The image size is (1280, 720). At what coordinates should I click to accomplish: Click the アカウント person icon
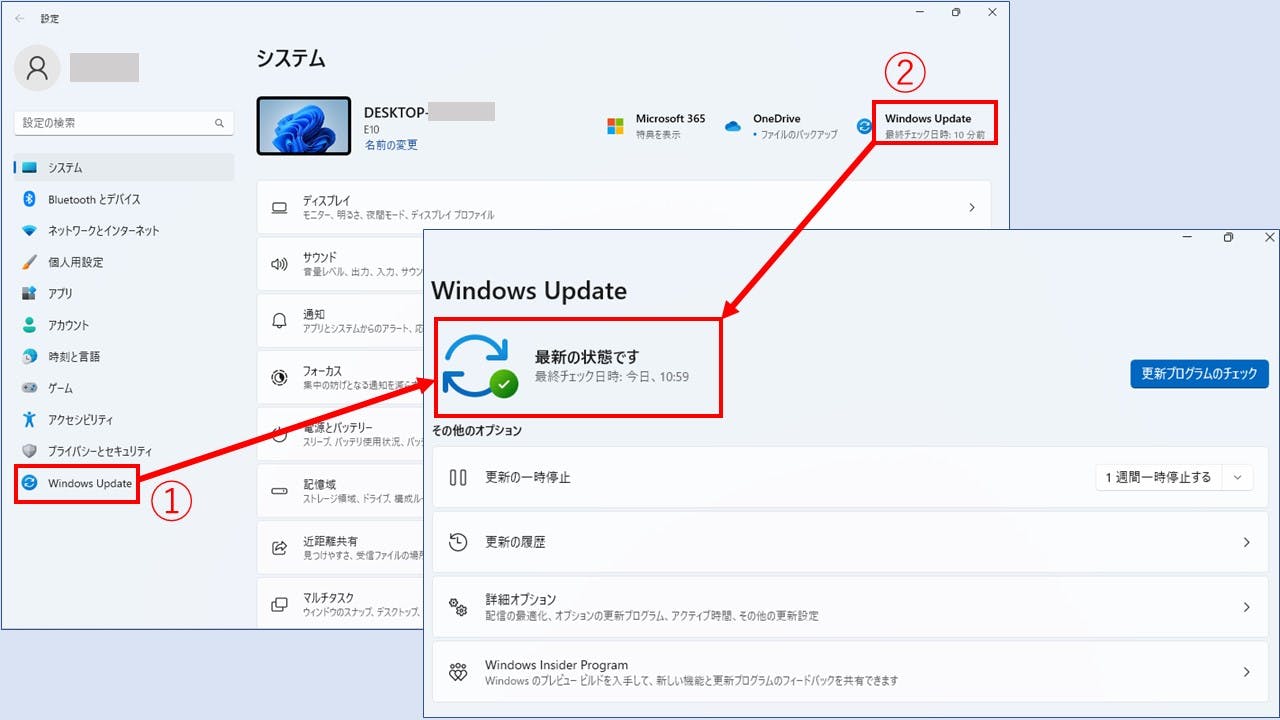[29, 325]
